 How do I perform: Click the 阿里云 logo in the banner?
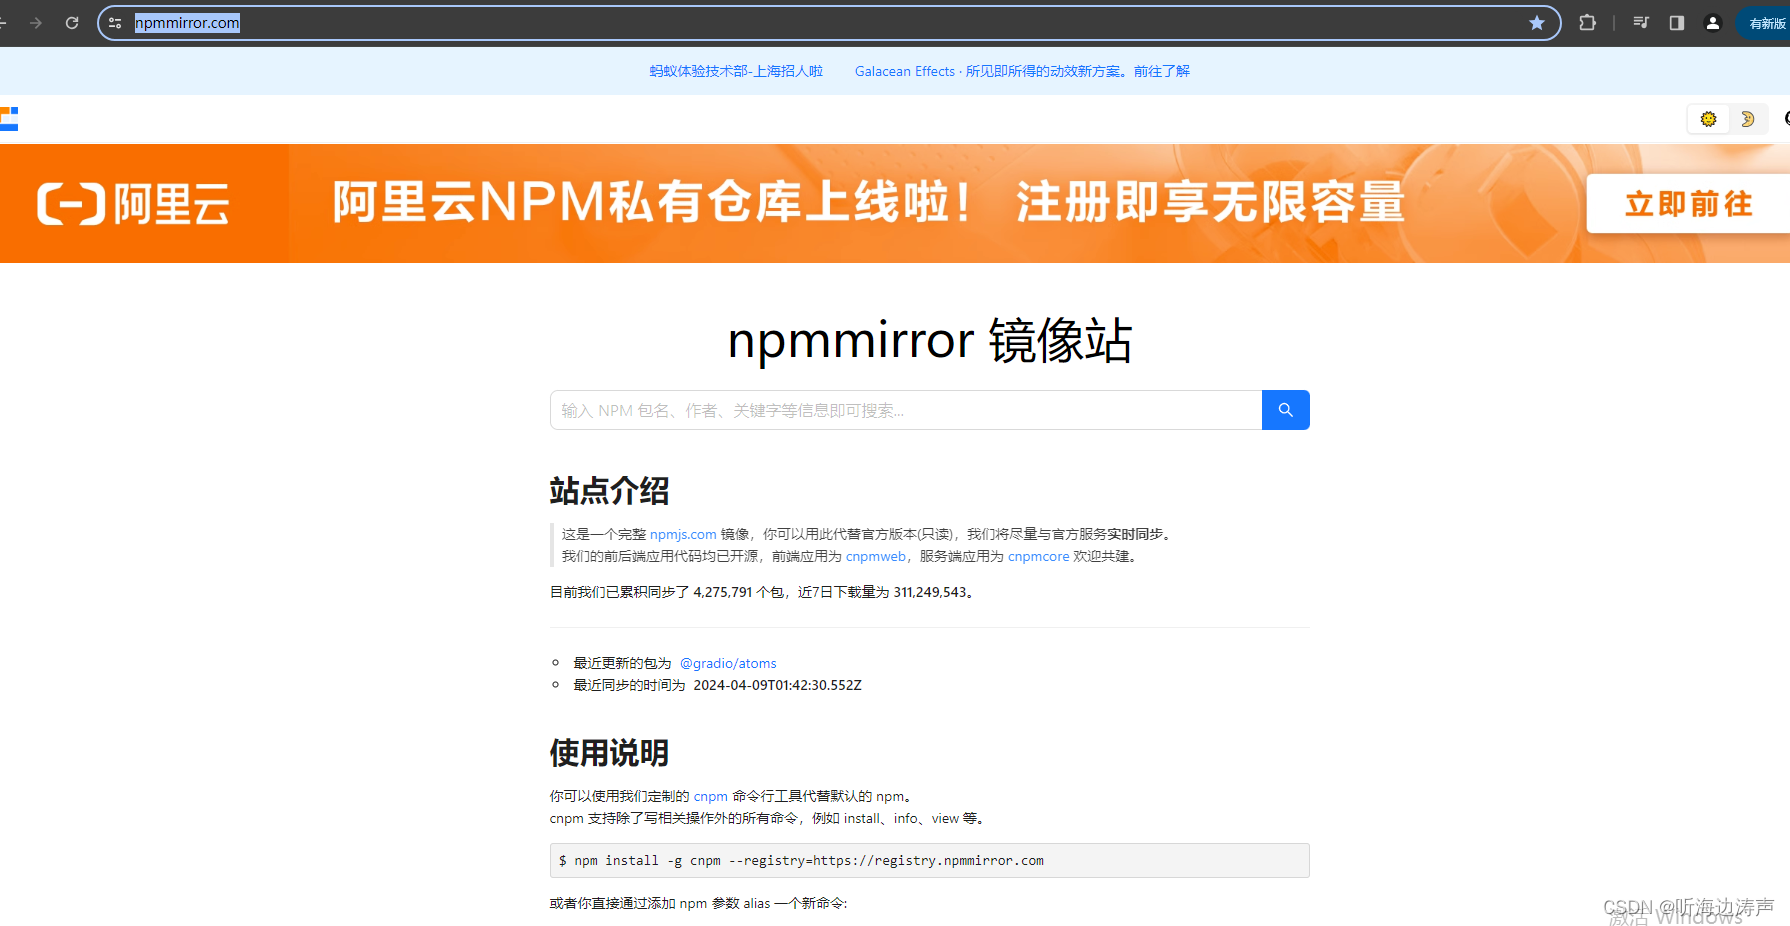pos(134,204)
